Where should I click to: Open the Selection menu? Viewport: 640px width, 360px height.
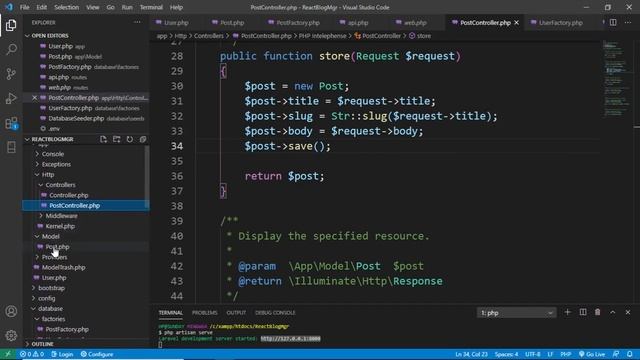(x=66, y=7)
